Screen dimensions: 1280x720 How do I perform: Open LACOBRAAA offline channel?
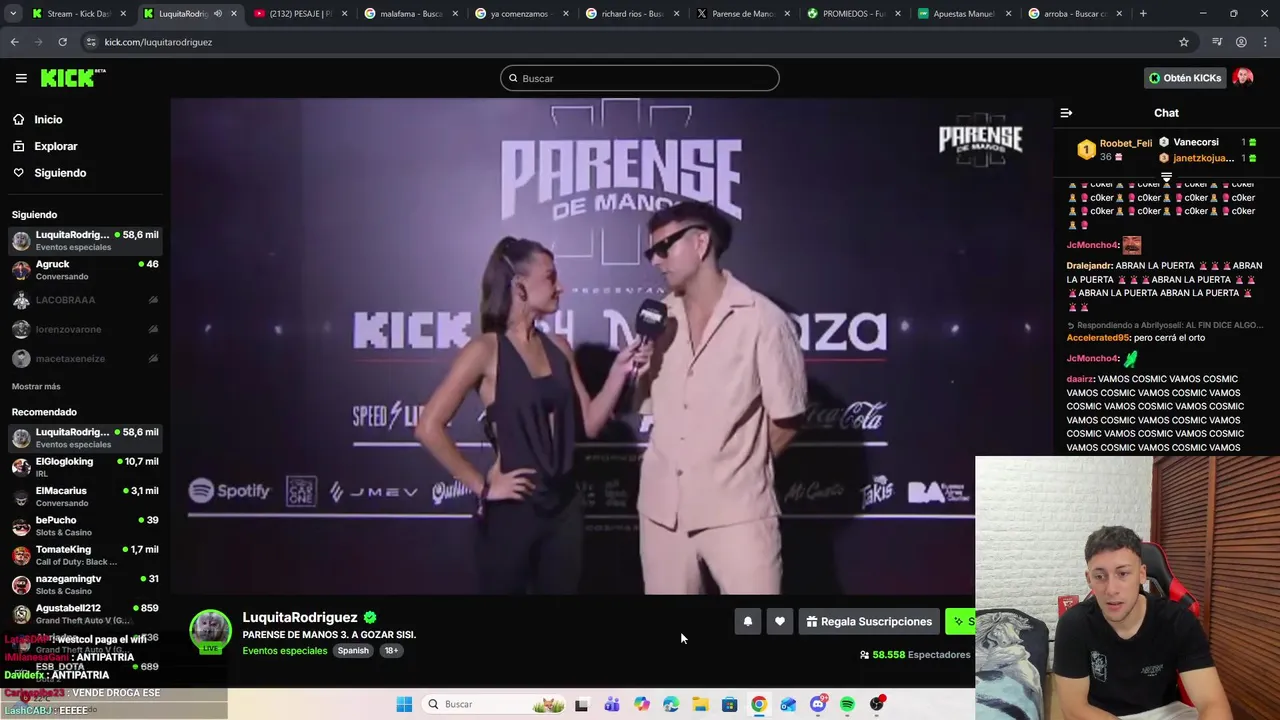coord(85,300)
